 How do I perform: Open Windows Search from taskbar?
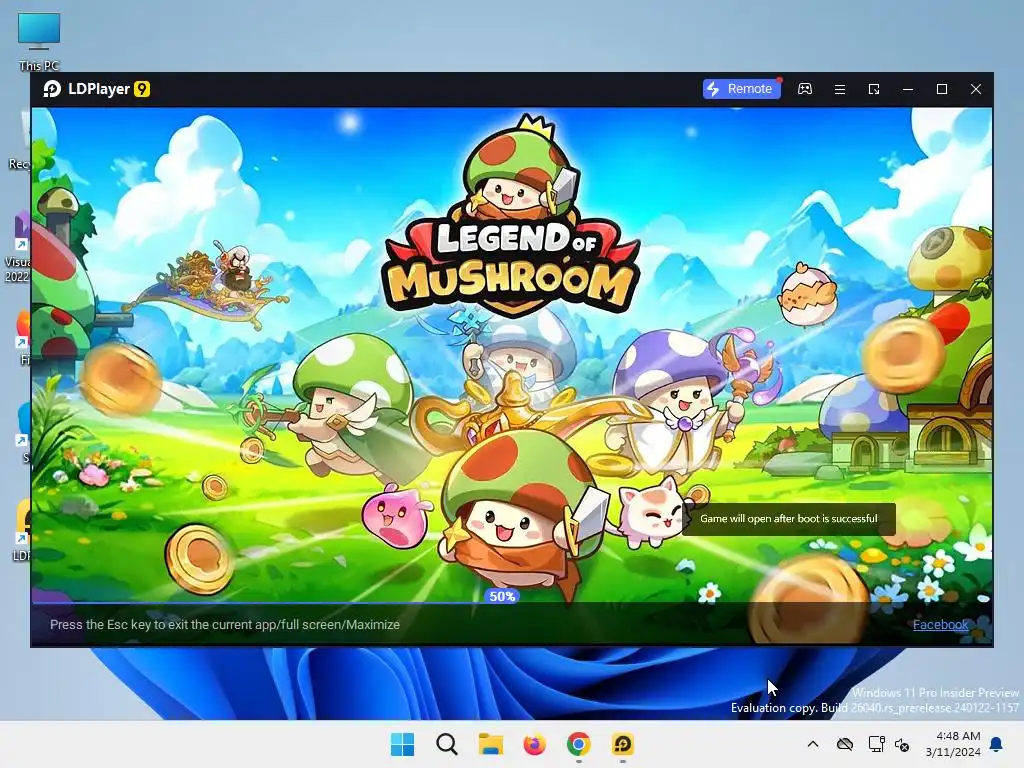pos(447,744)
